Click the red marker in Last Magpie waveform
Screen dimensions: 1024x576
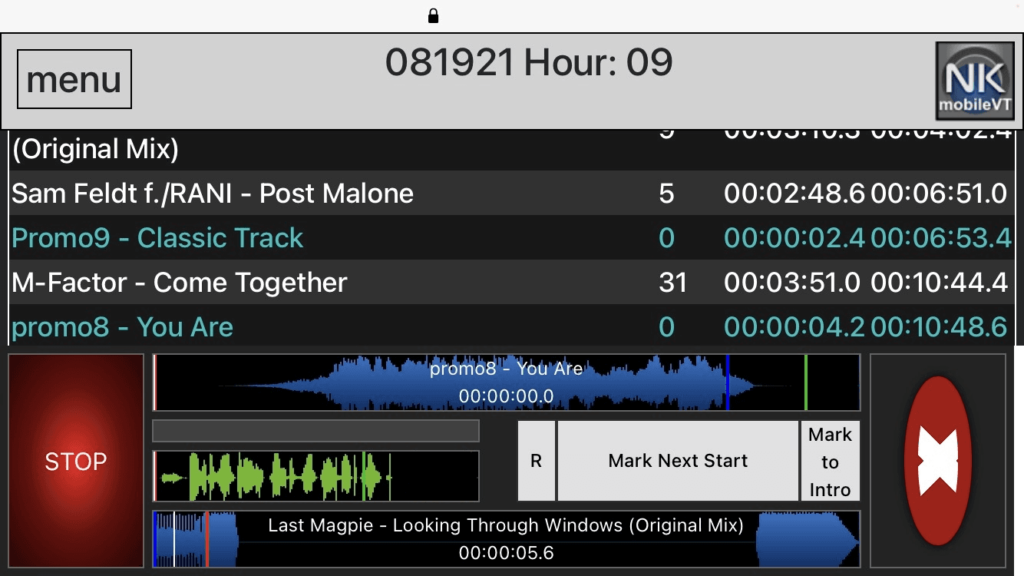(x=206, y=539)
